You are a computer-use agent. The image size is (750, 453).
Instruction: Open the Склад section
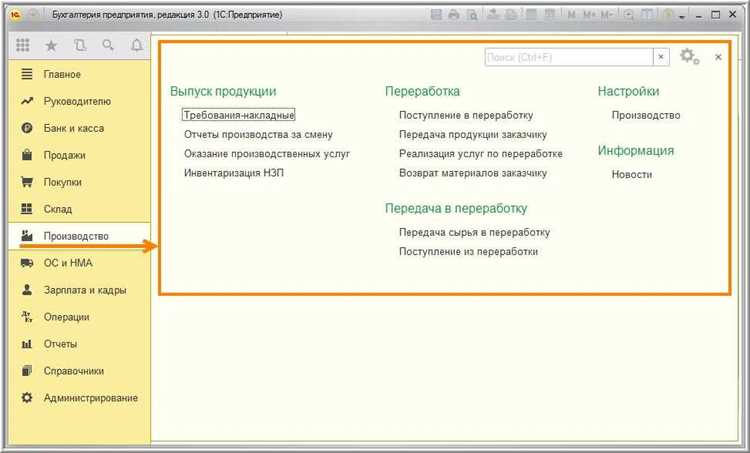79,209
